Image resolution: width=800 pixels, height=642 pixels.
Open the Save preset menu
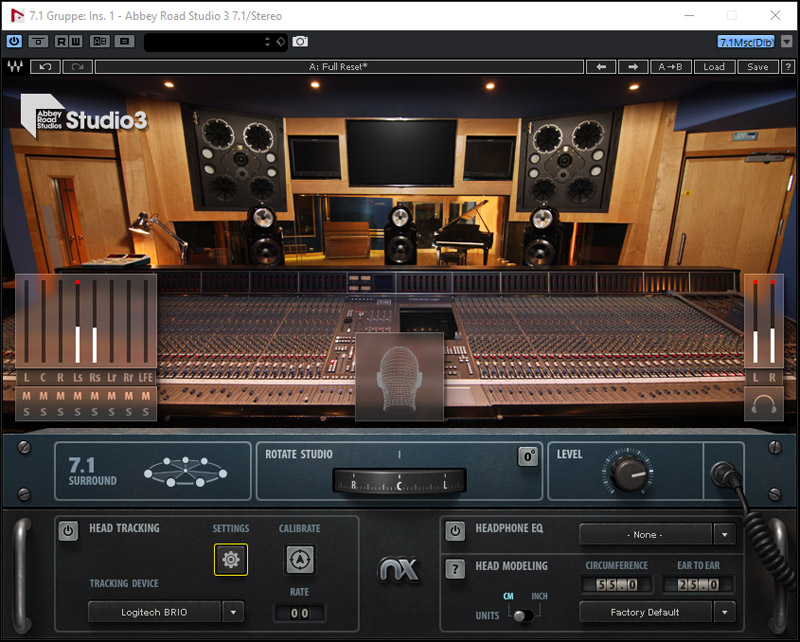click(758, 67)
